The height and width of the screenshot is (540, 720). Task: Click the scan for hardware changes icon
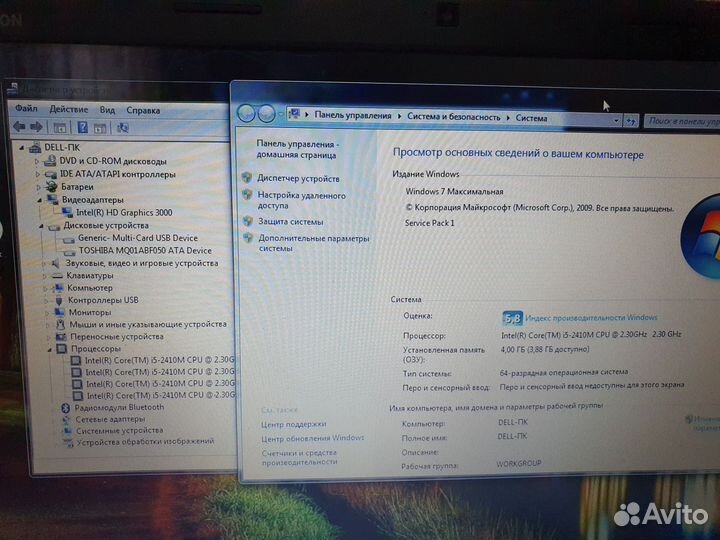point(122,128)
